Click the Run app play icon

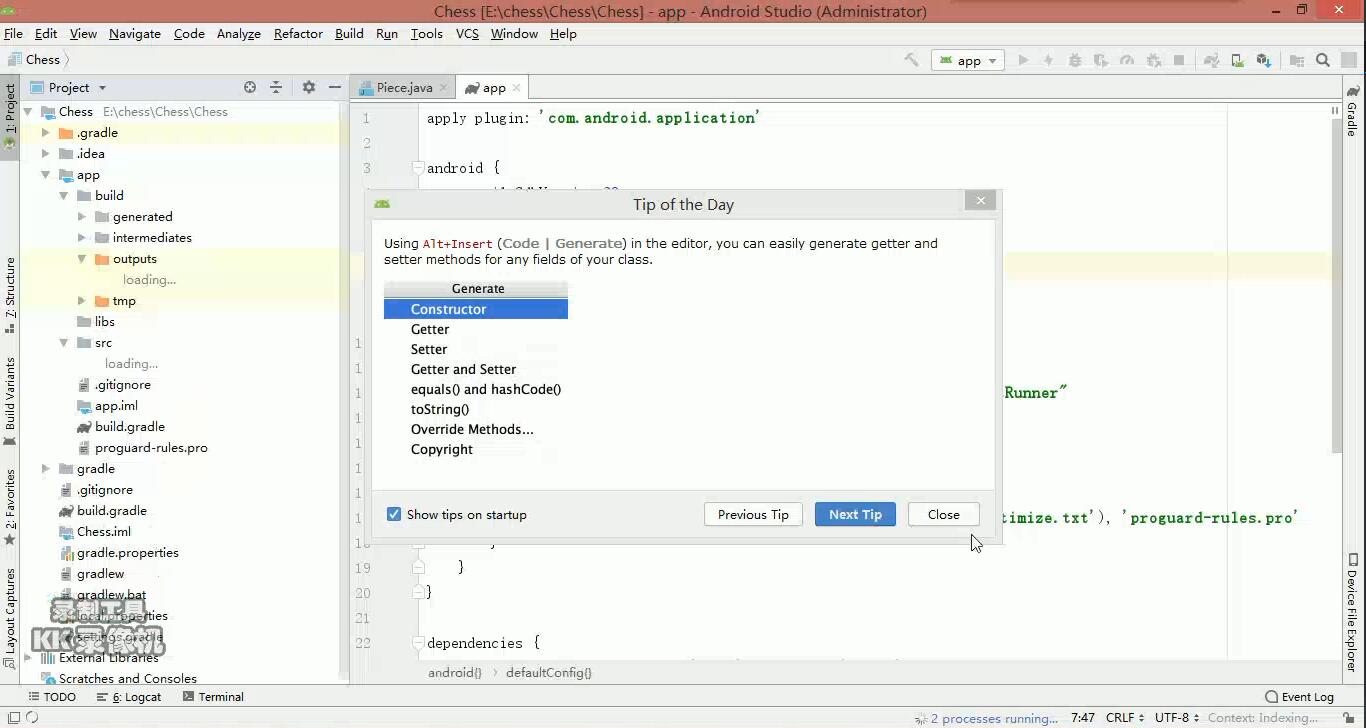tap(1023, 60)
